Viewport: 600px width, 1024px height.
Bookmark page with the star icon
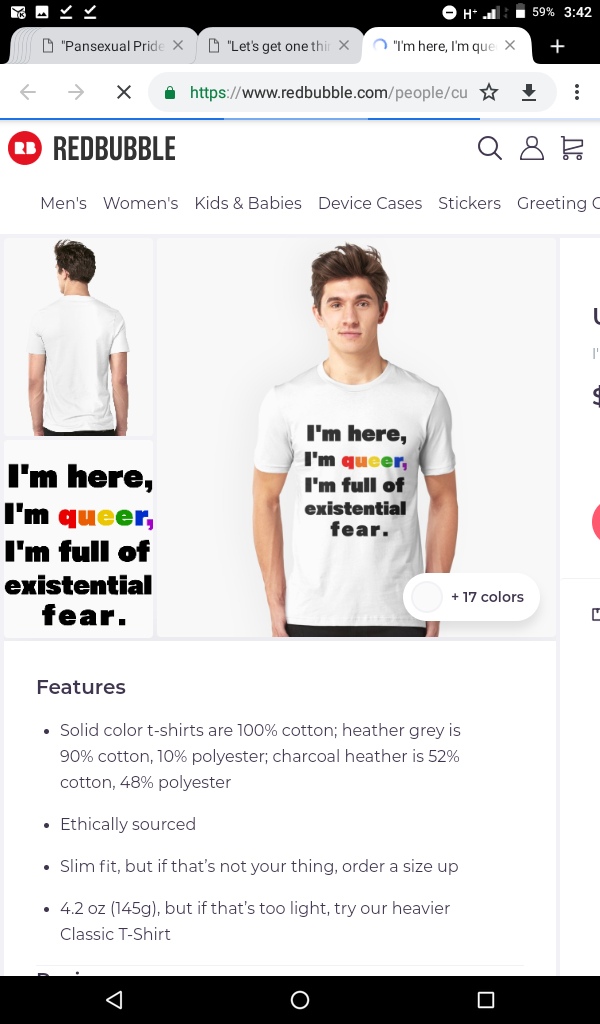[x=488, y=92]
